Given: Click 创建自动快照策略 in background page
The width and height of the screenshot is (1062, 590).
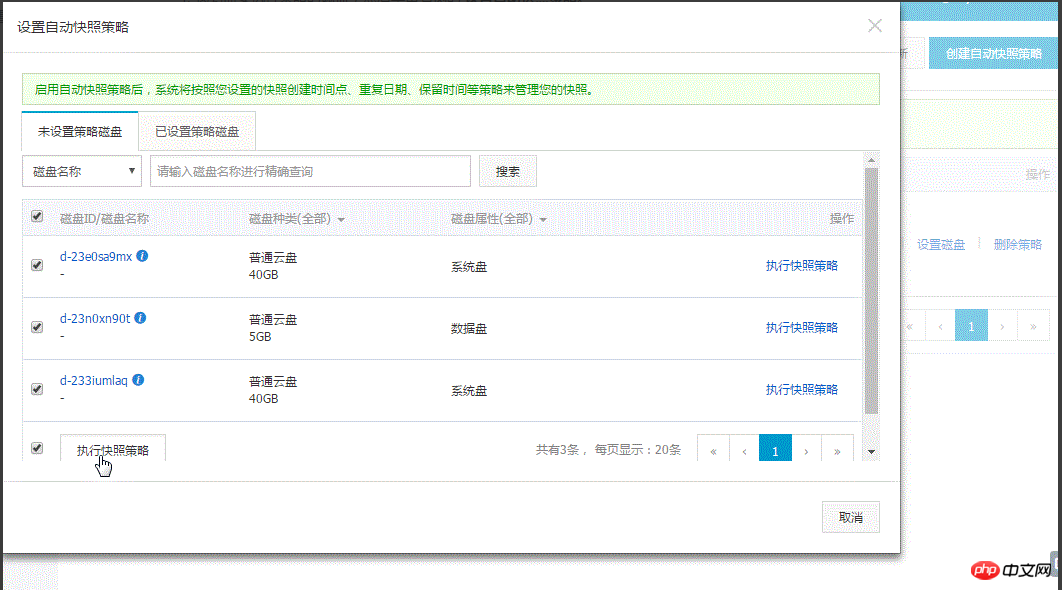Looking at the screenshot, I should click(x=994, y=54).
